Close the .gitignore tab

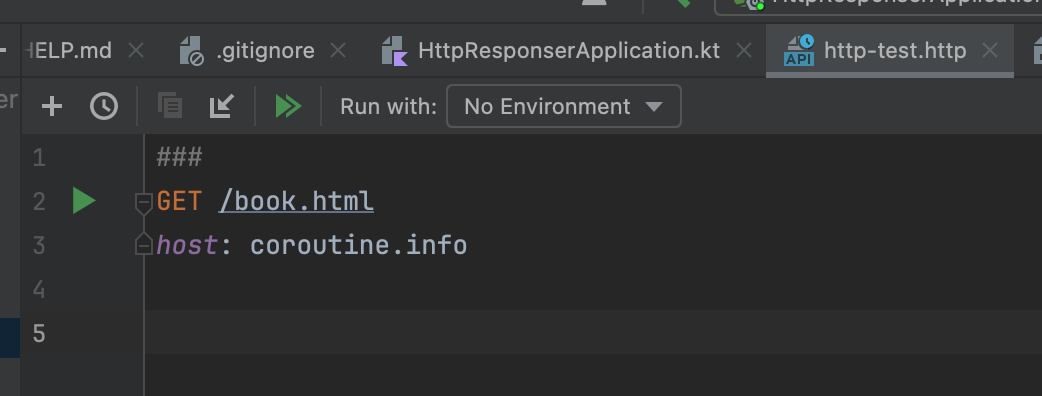tap(338, 50)
